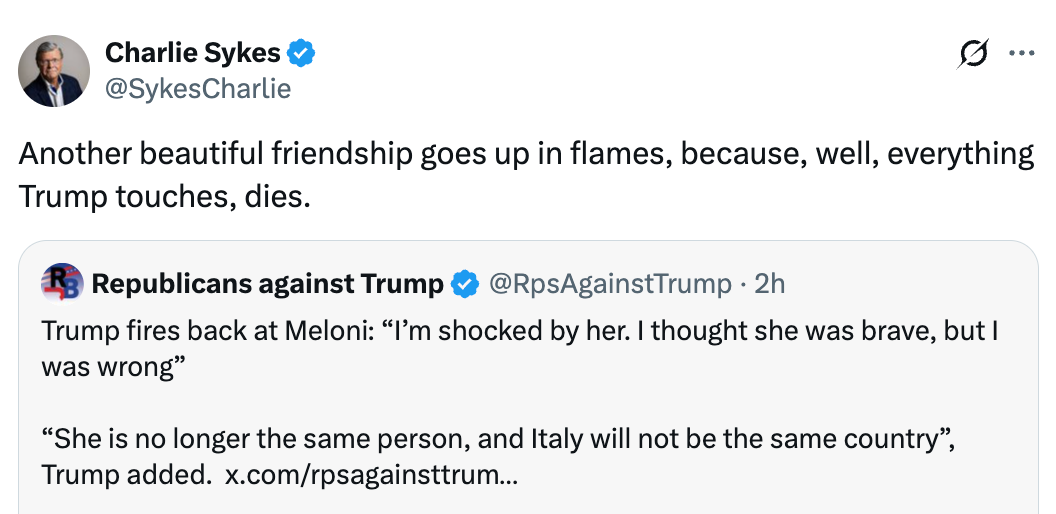1056x514 pixels.
Task: Open the @RpsAgainstTrump handle
Action: coord(609,284)
